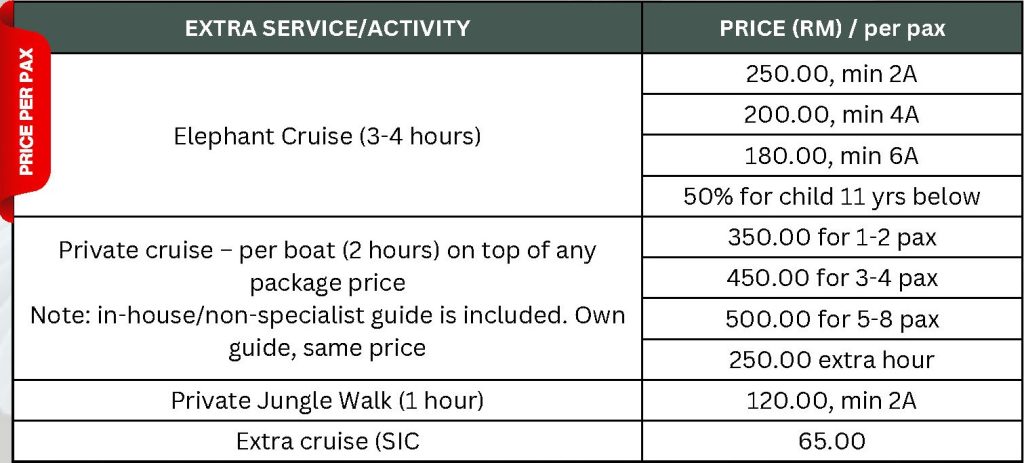The image size is (1024, 463).
Task: Select the EXTRA SERVICE/ACTIVITY column header
Action: click(x=327, y=28)
